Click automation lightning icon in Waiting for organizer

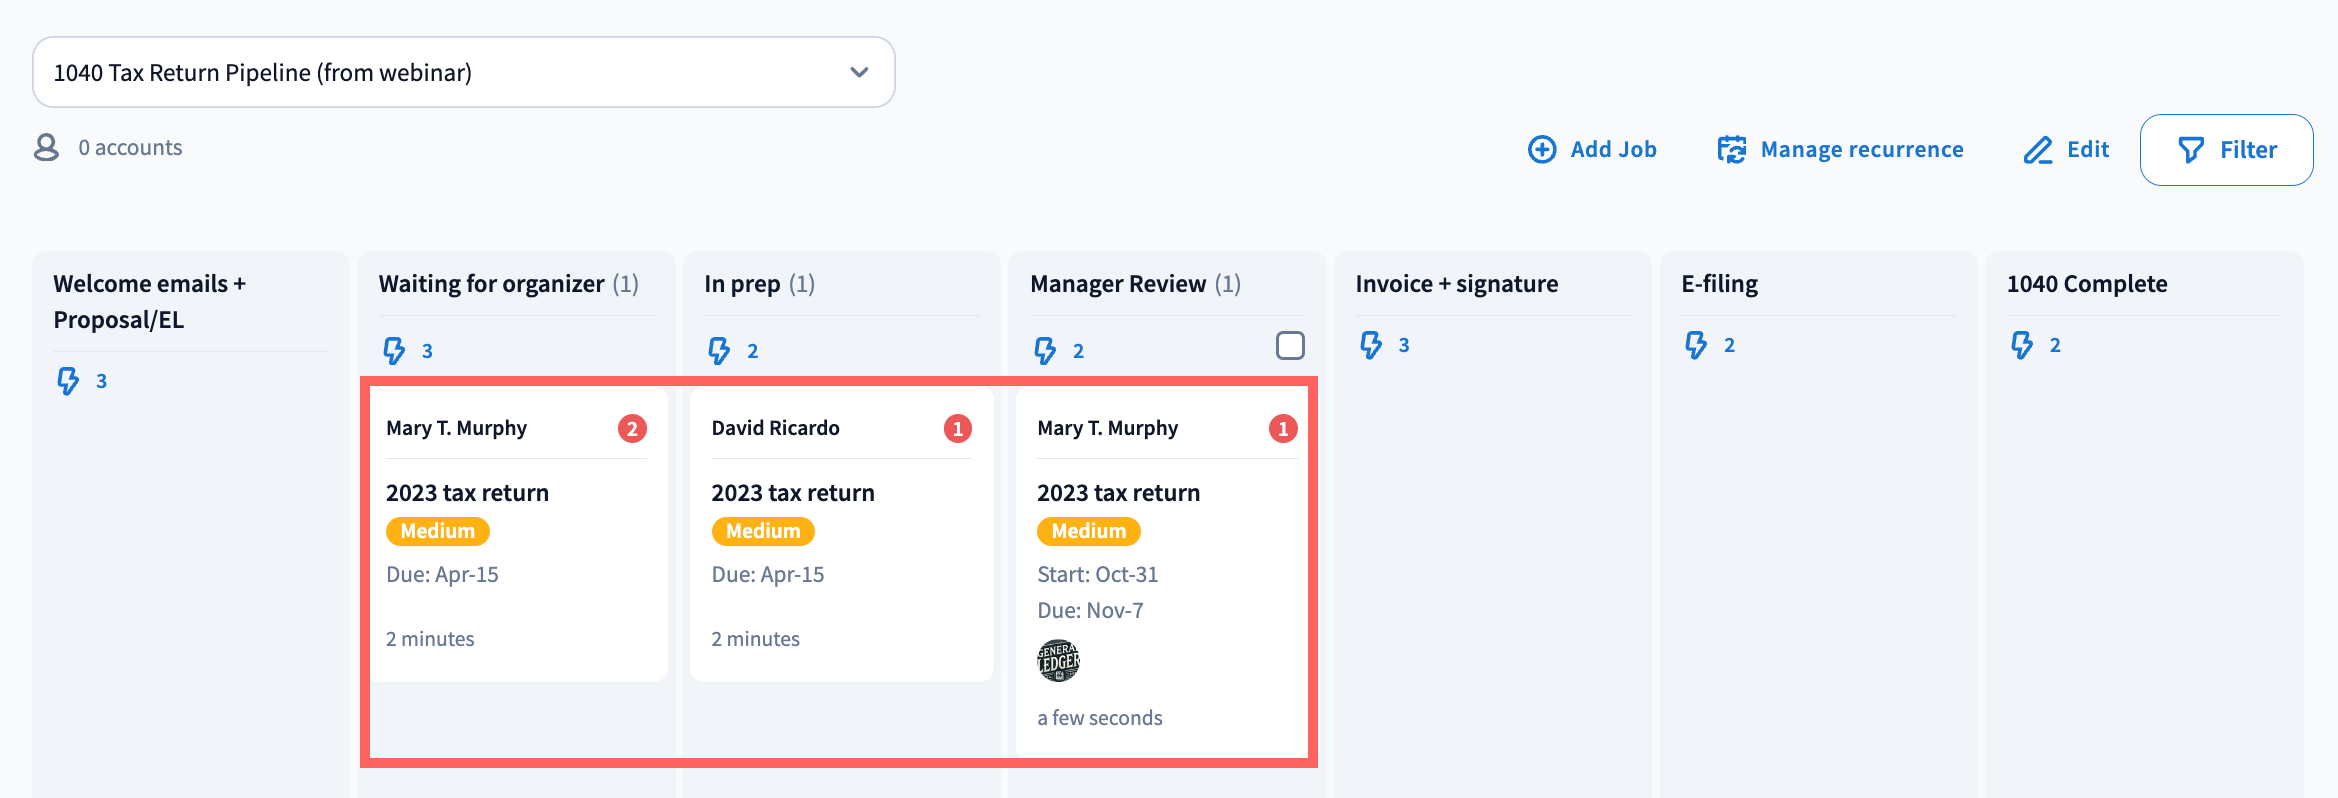click(x=394, y=351)
